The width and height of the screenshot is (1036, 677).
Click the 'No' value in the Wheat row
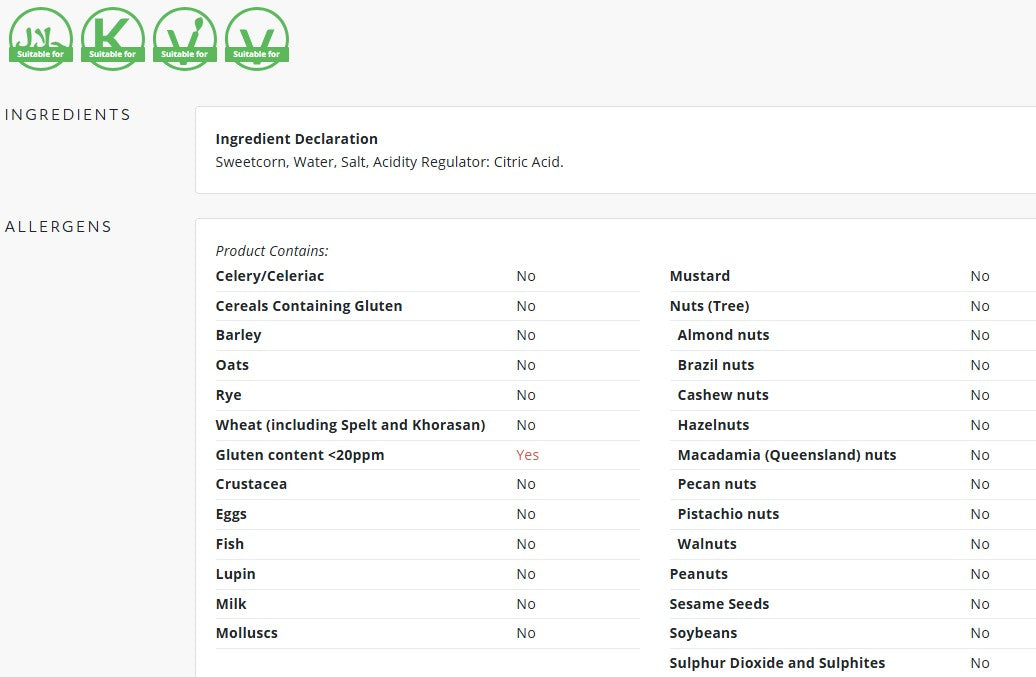[526, 425]
